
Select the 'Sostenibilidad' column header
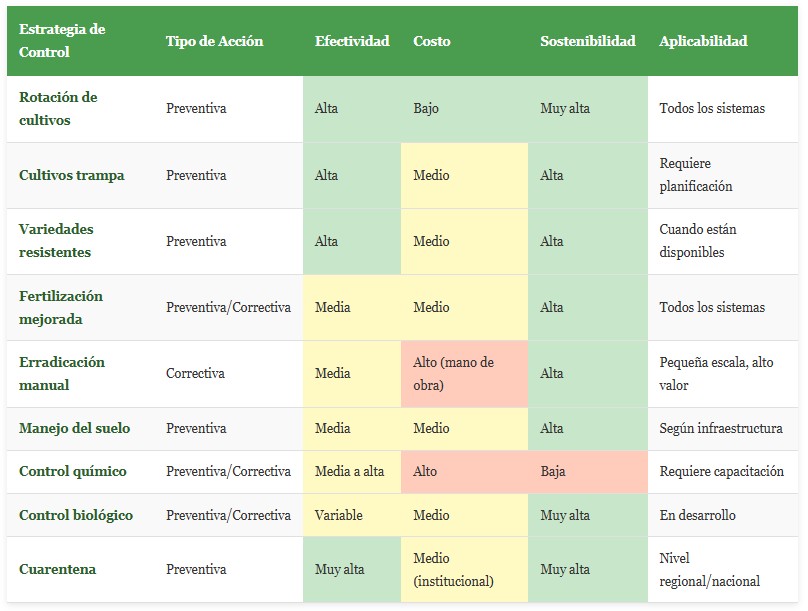588,41
